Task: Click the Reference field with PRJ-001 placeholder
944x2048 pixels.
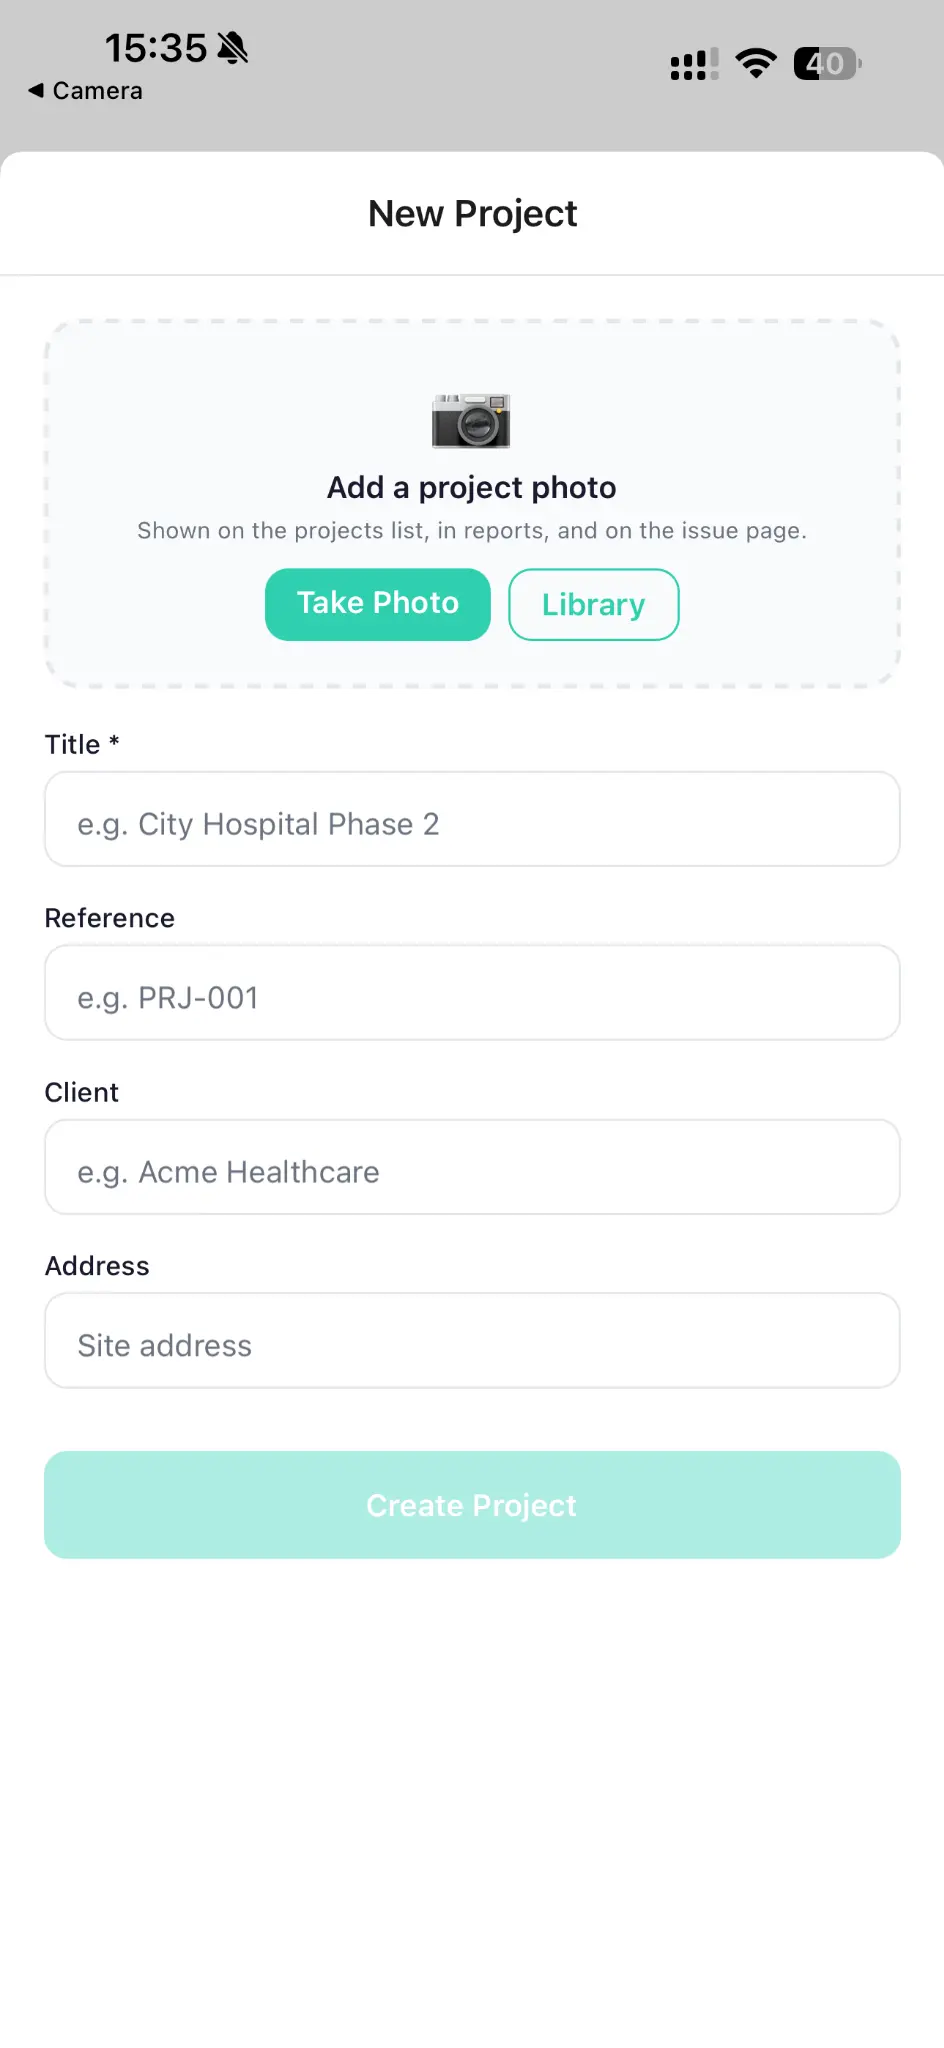Action: (471, 992)
